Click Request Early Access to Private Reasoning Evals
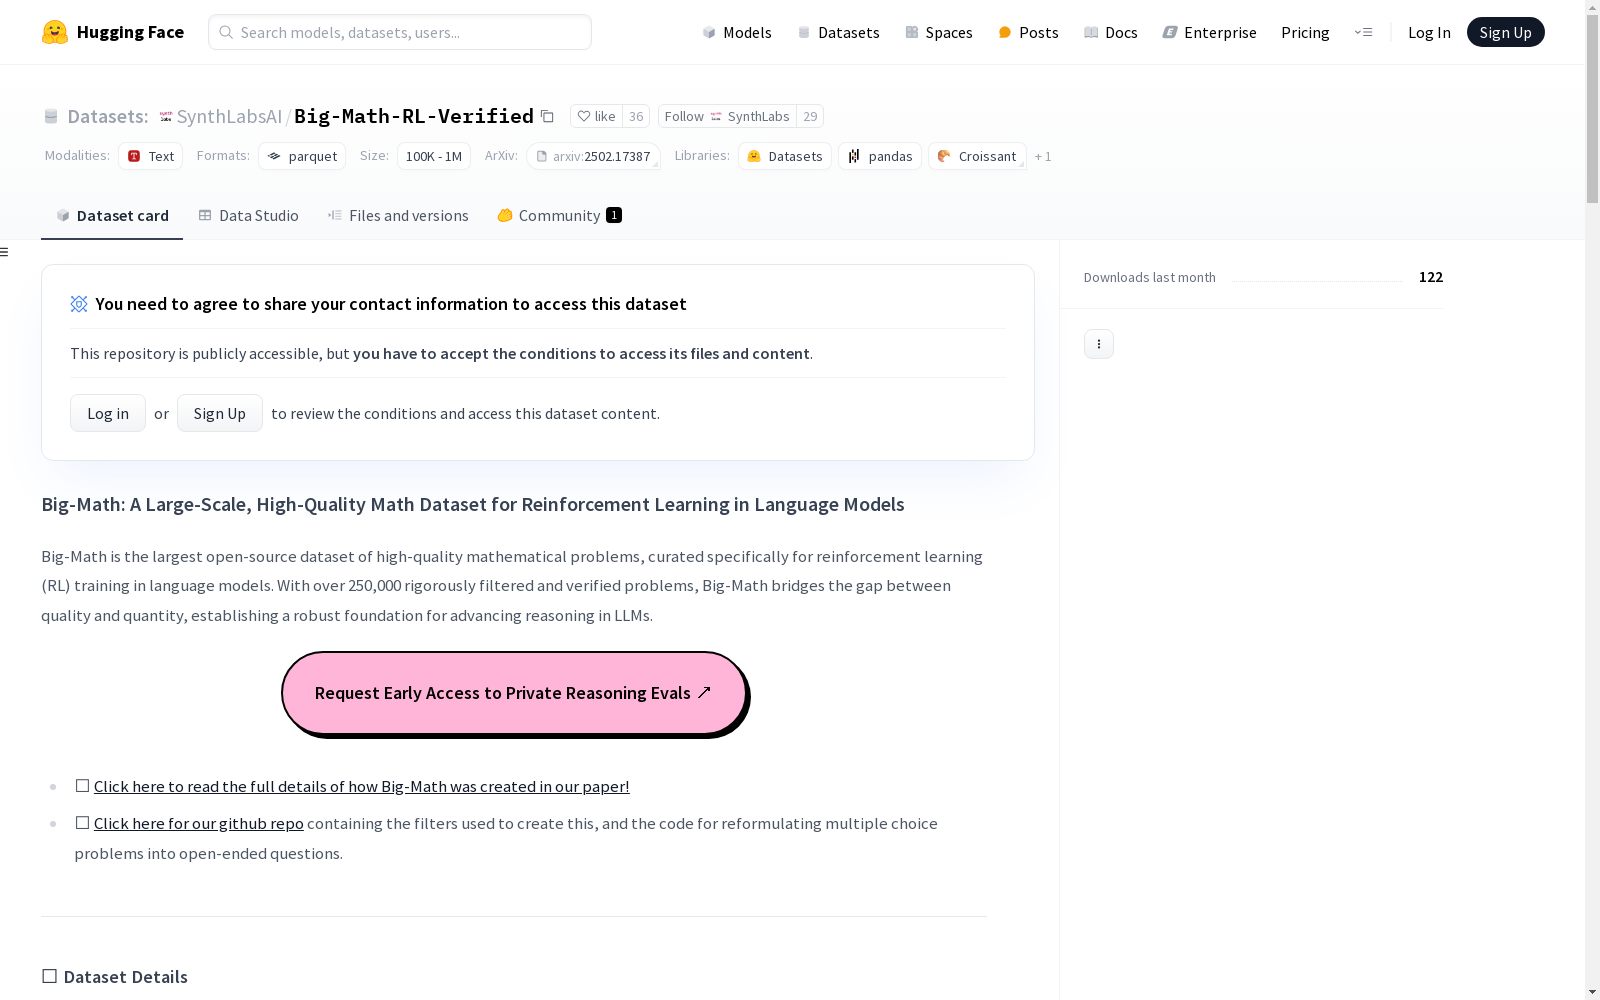This screenshot has width=1600, height=1000. tap(514, 693)
